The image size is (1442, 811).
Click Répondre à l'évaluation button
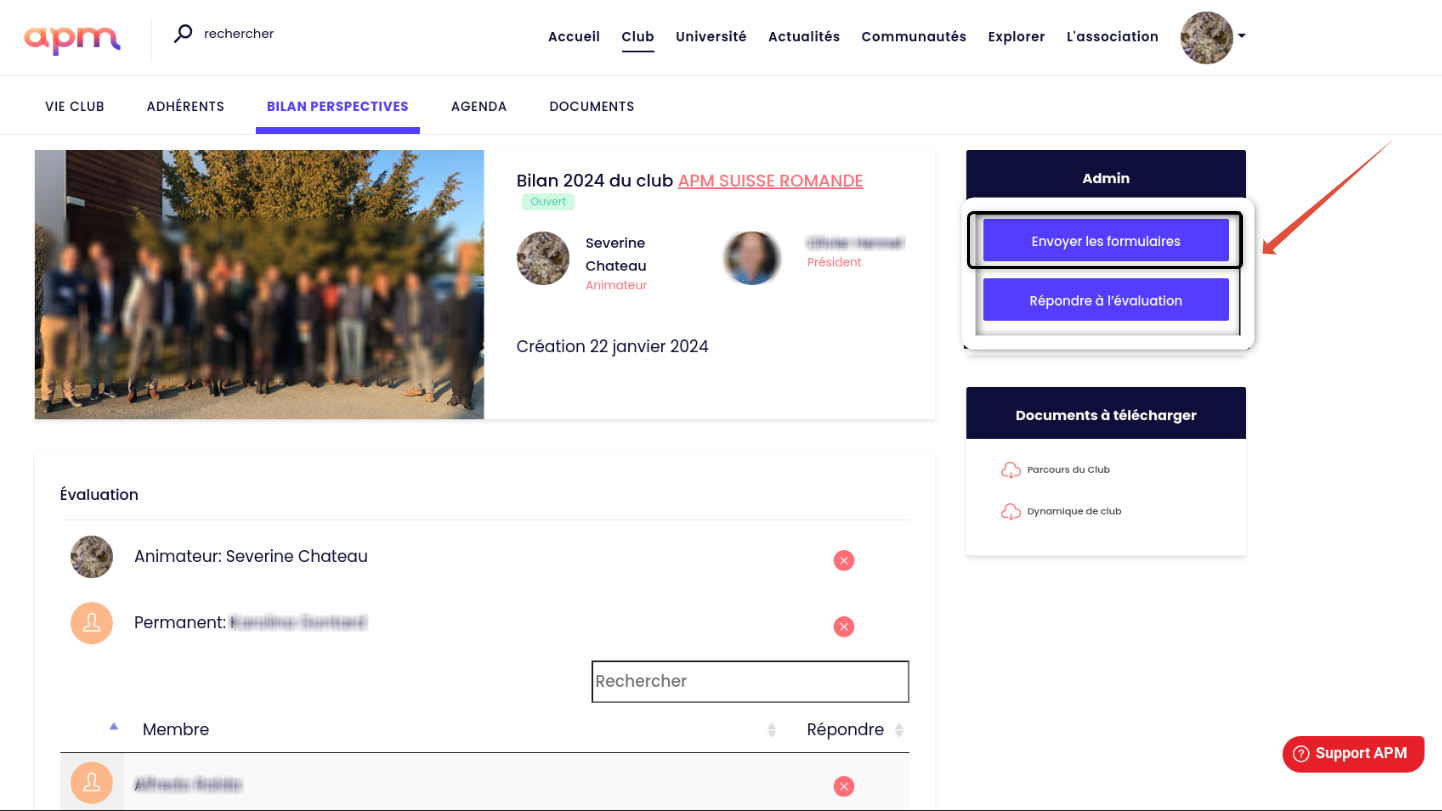(1106, 300)
